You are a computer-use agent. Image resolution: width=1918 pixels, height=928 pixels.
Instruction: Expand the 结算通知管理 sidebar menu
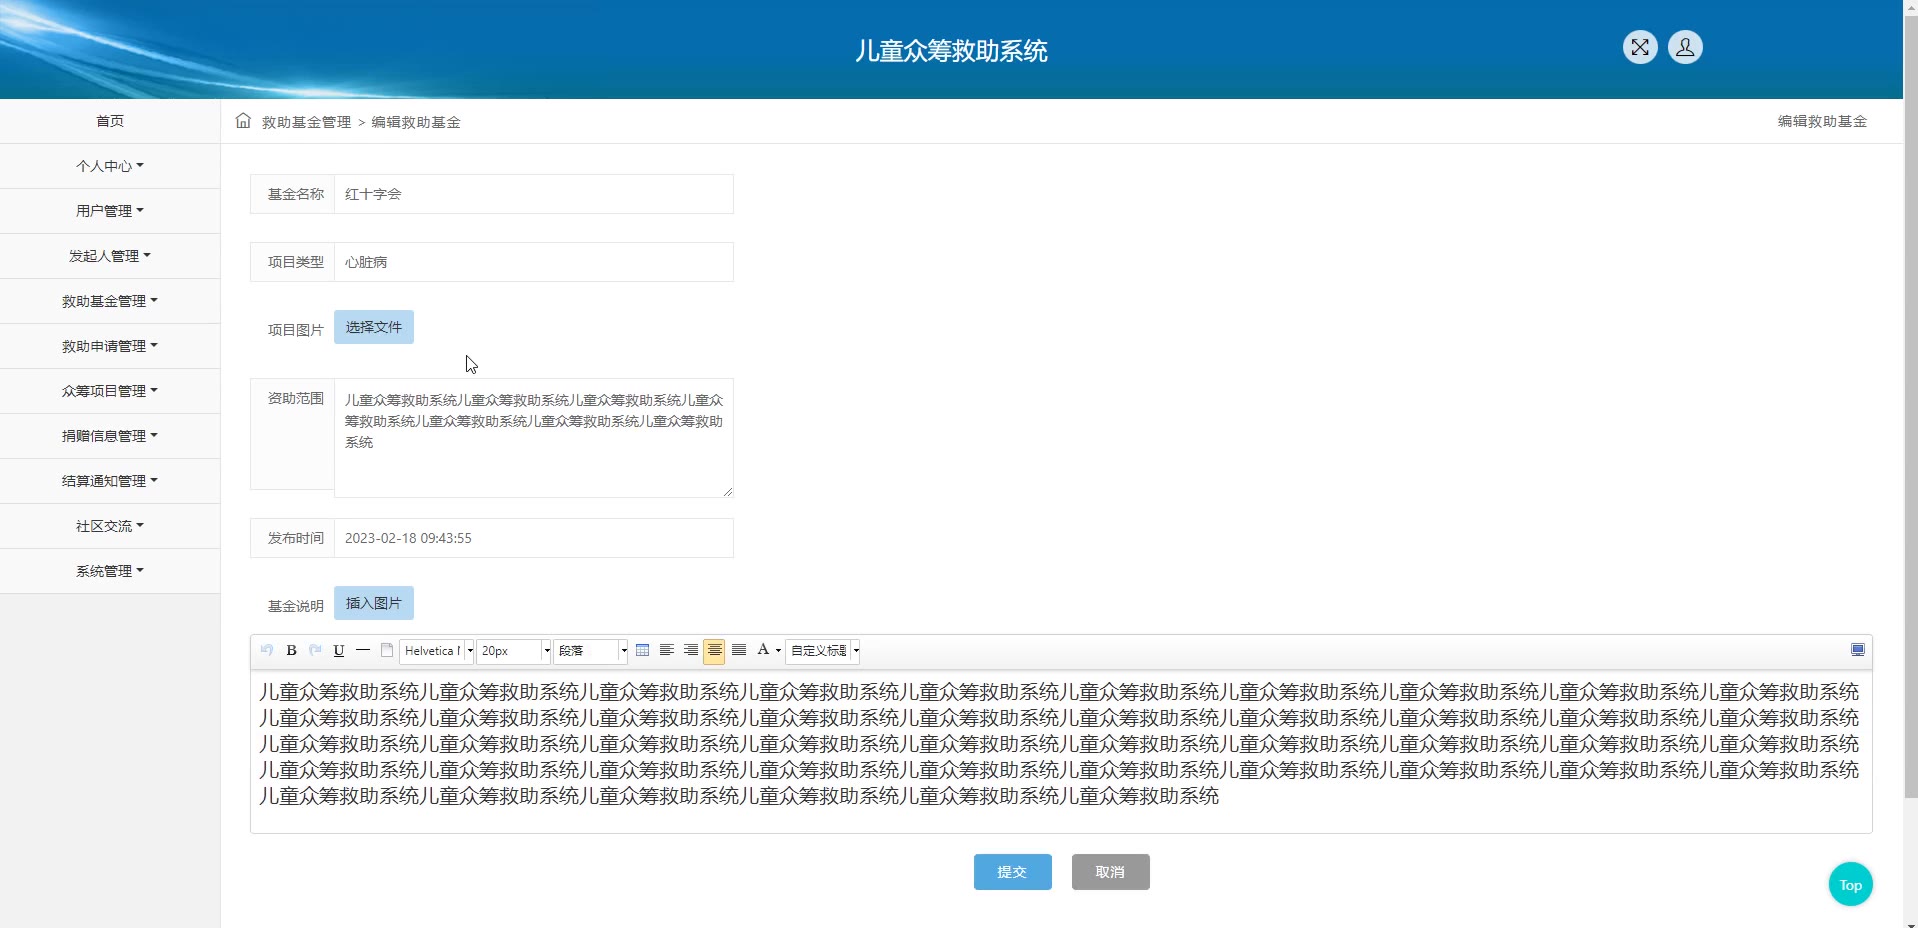point(110,481)
